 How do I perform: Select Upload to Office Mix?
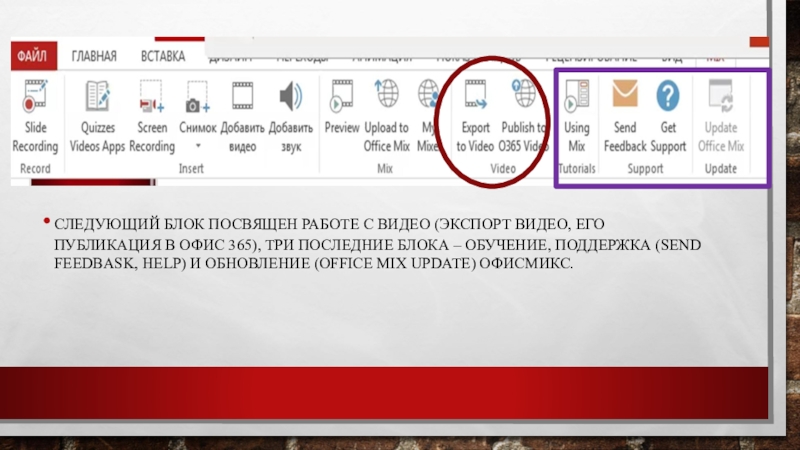click(386, 98)
